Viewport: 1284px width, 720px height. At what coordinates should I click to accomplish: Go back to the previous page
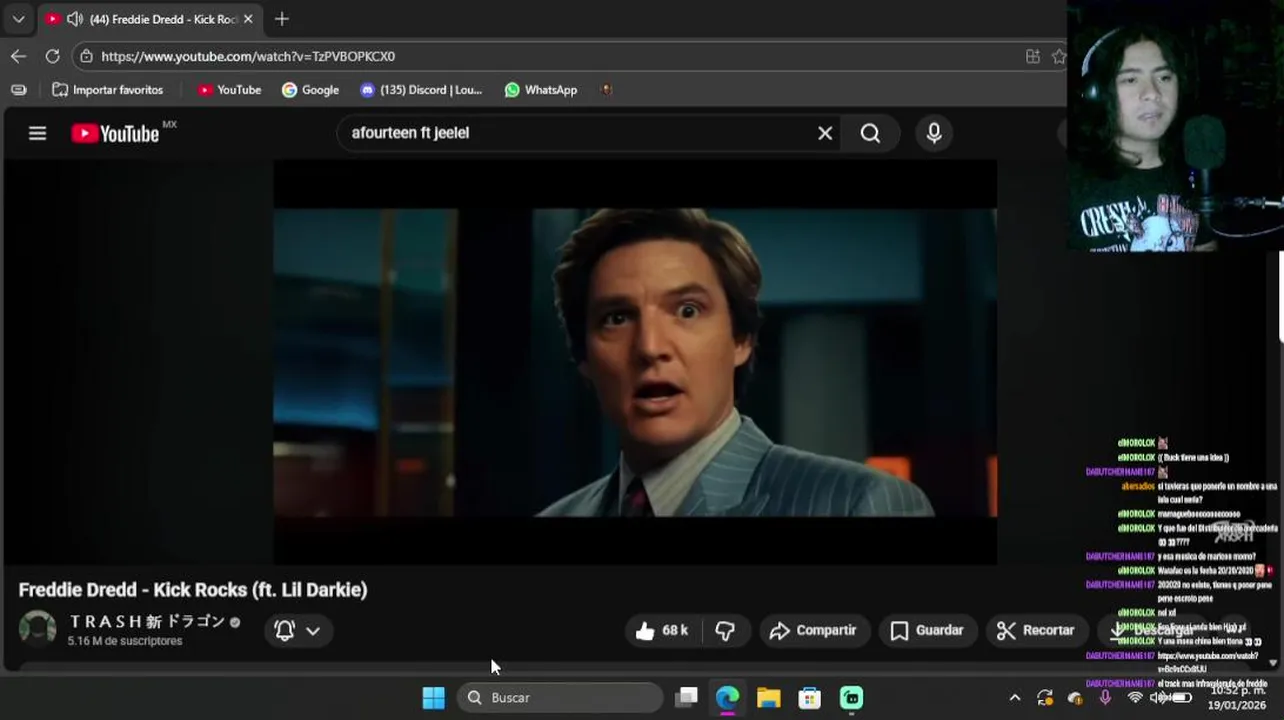click(18, 56)
